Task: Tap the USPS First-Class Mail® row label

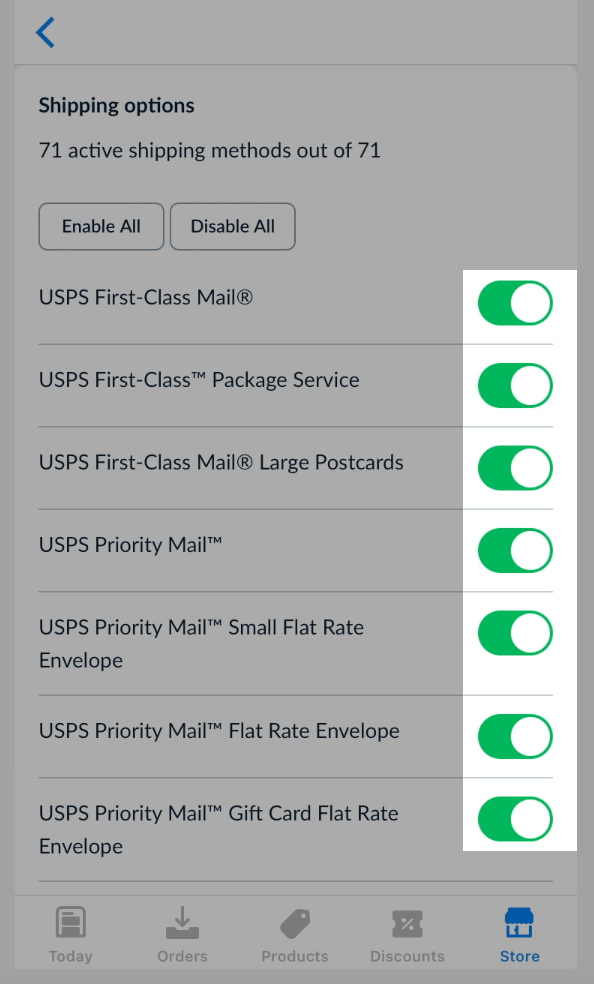Action: (145, 297)
